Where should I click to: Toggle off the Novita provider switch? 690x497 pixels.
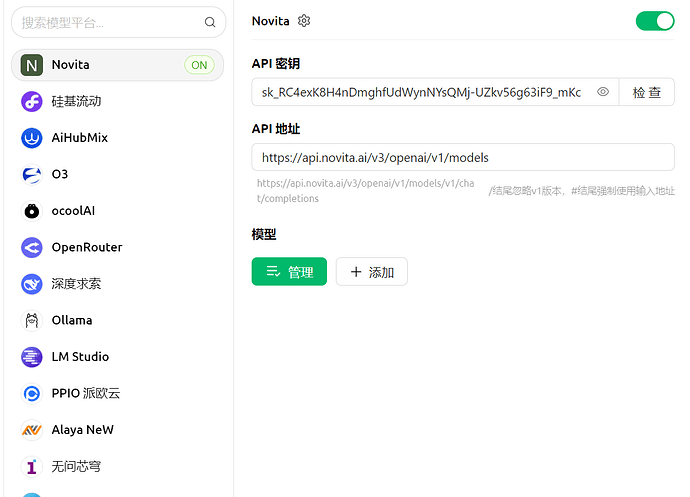pyautogui.click(x=655, y=21)
